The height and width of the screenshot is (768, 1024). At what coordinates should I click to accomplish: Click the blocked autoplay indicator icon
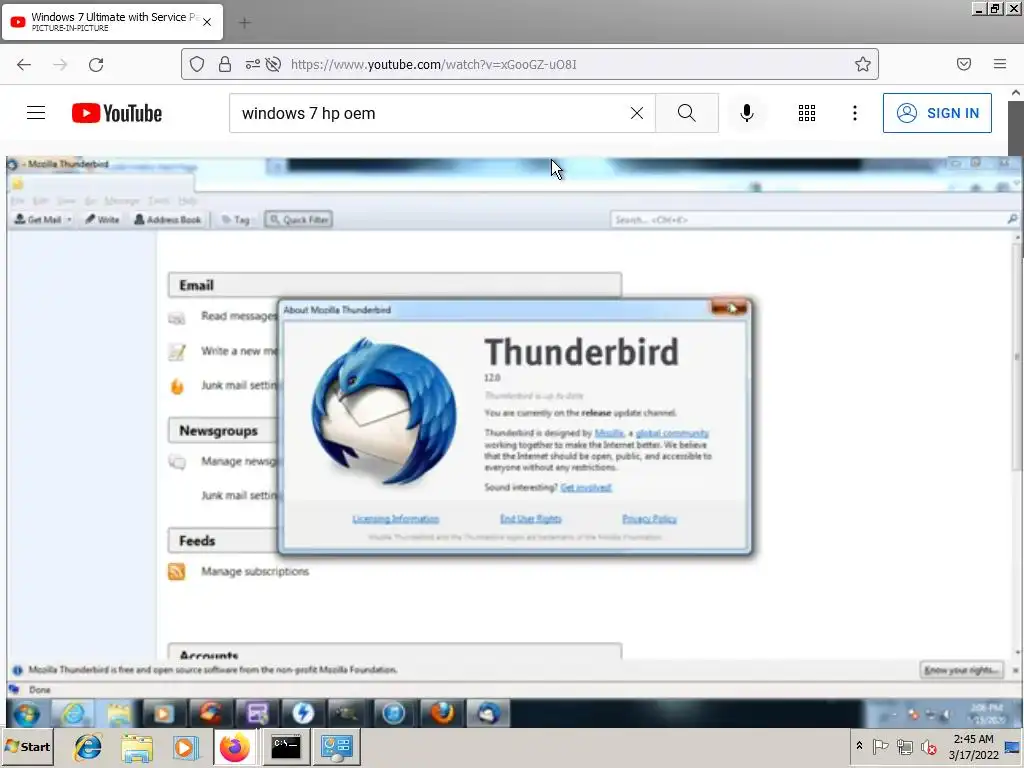point(273,64)
